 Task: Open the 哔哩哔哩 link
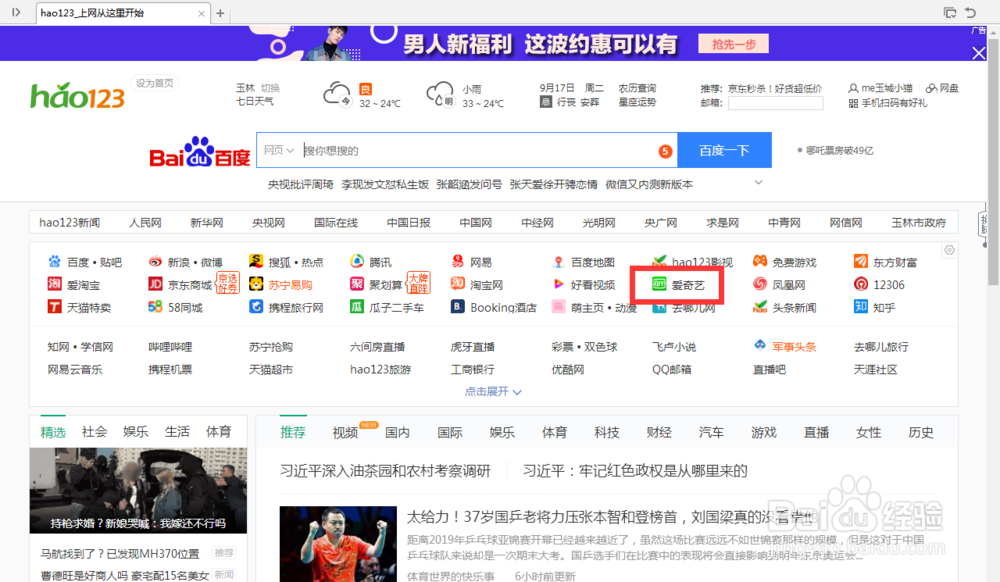[170, 347]
